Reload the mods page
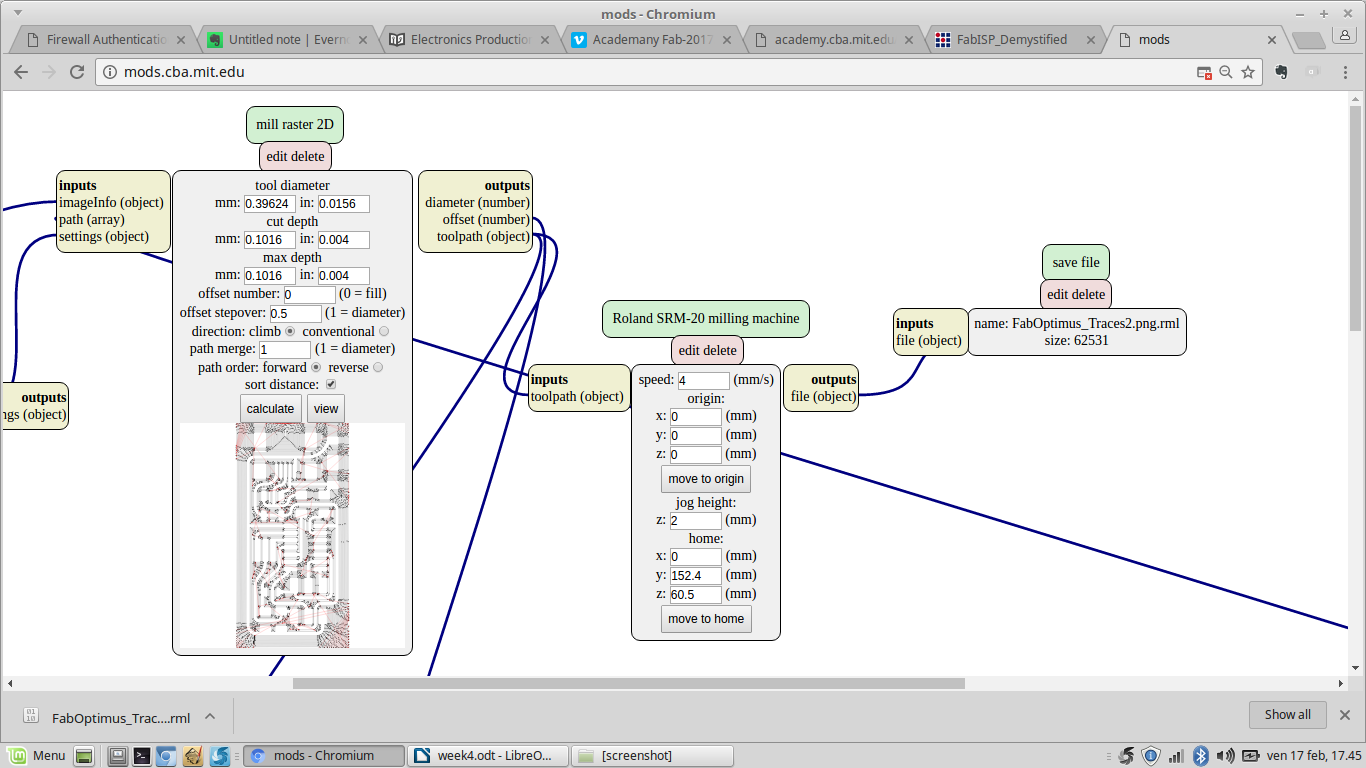Screen dimensions: 1366x768 coord(77,72)
